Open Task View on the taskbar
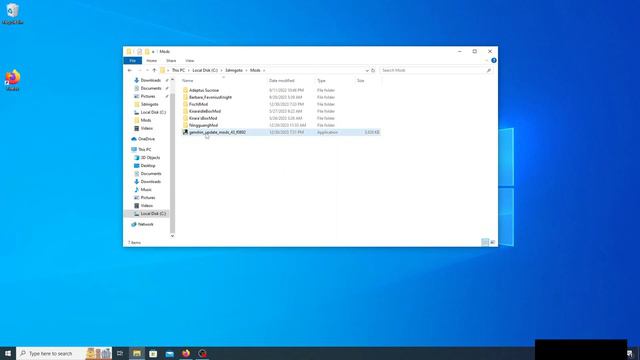 tap(120, 353)
